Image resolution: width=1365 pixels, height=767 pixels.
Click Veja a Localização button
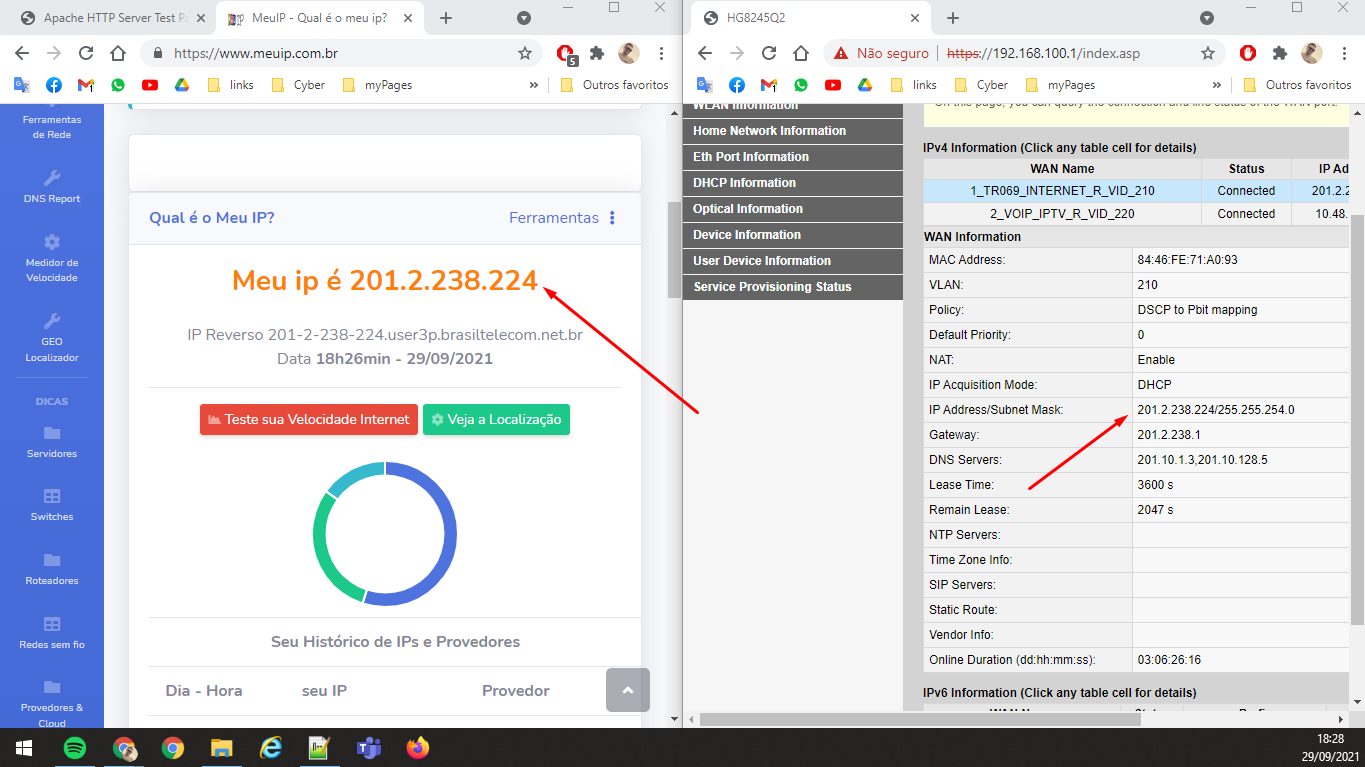point(496,420)
